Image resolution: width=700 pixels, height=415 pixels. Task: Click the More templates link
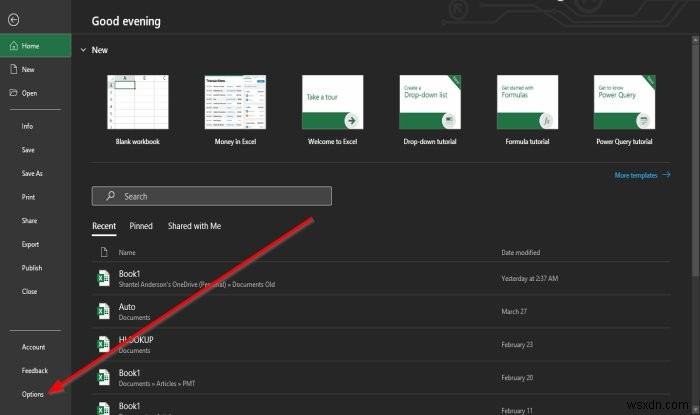pyautogui.click(x=636, y=175)
